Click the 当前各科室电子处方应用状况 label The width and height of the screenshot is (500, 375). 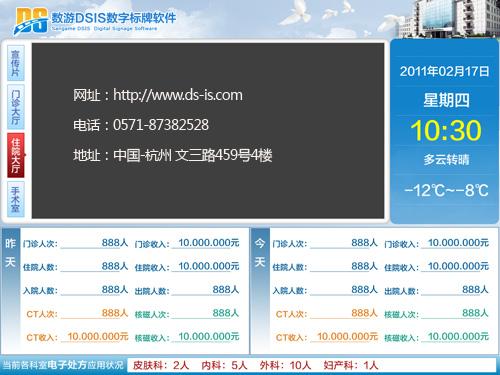(x=63, y=365)
